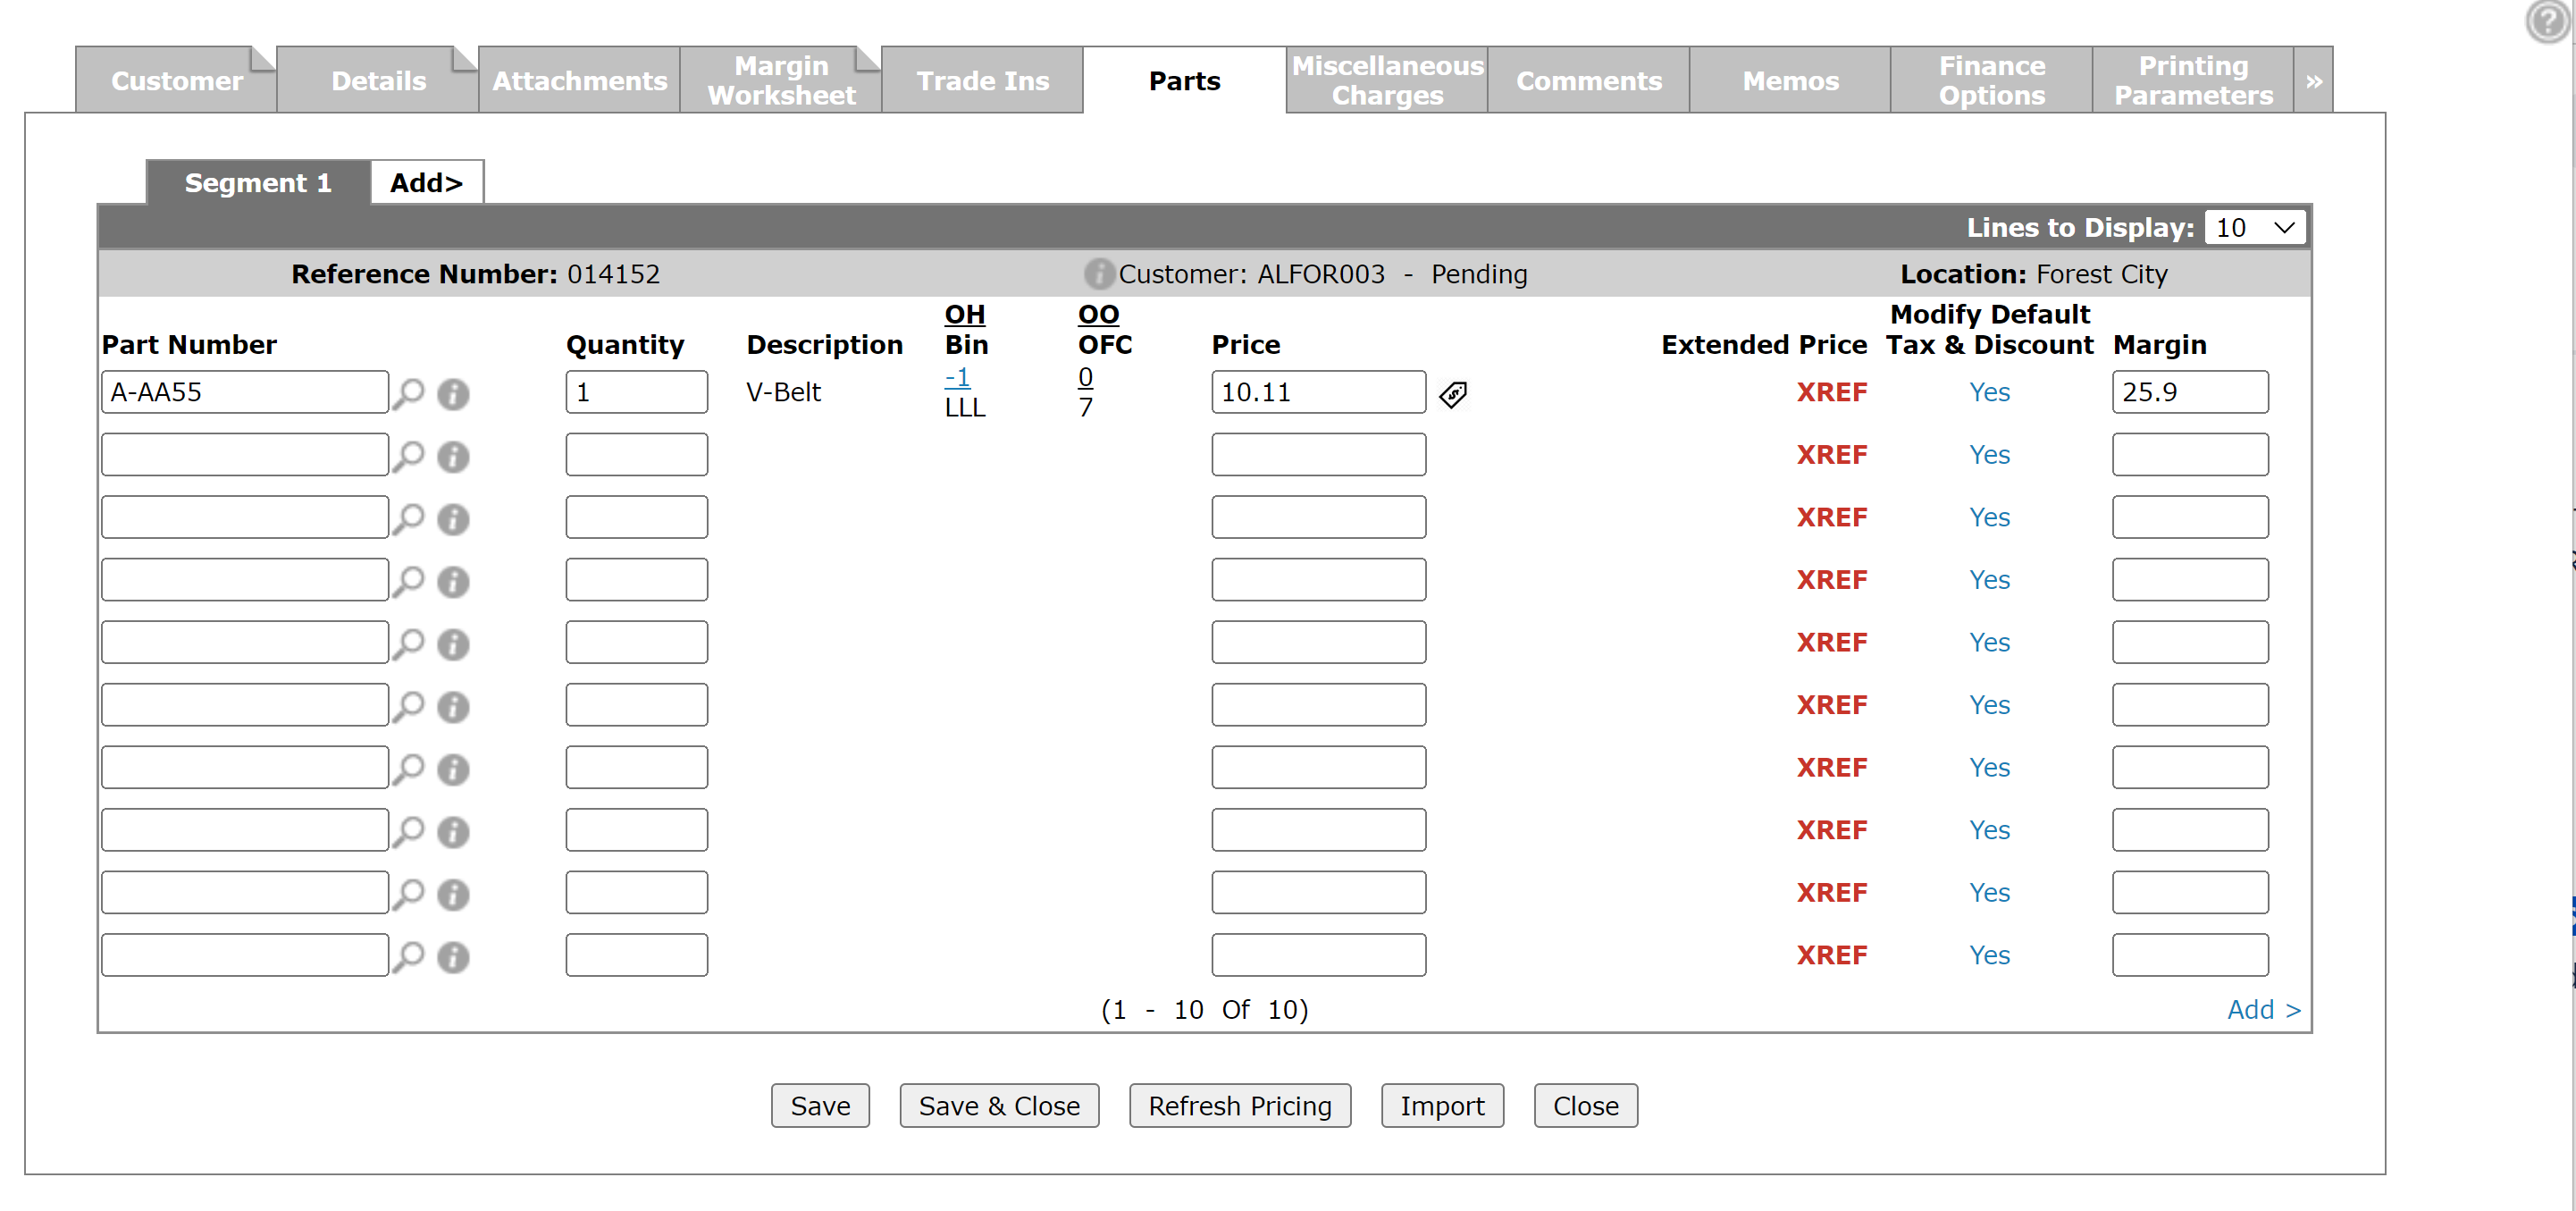Click the Price field containing 10.11
This screenshot has height=1211, width=2576.
1318,392
